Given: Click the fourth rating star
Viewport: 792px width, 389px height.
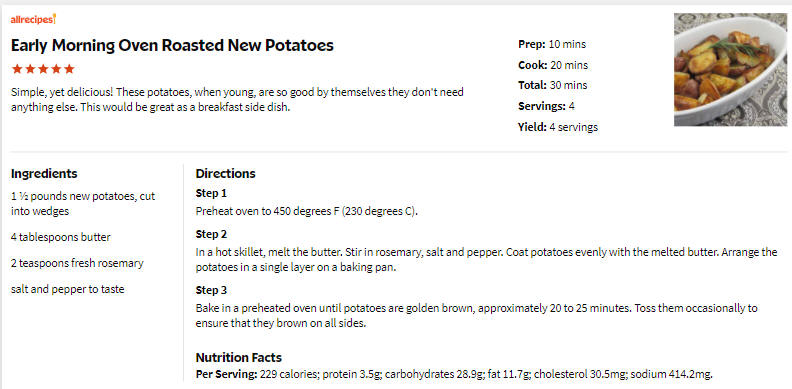Looking at the screenshot, I should click(56, 69).
